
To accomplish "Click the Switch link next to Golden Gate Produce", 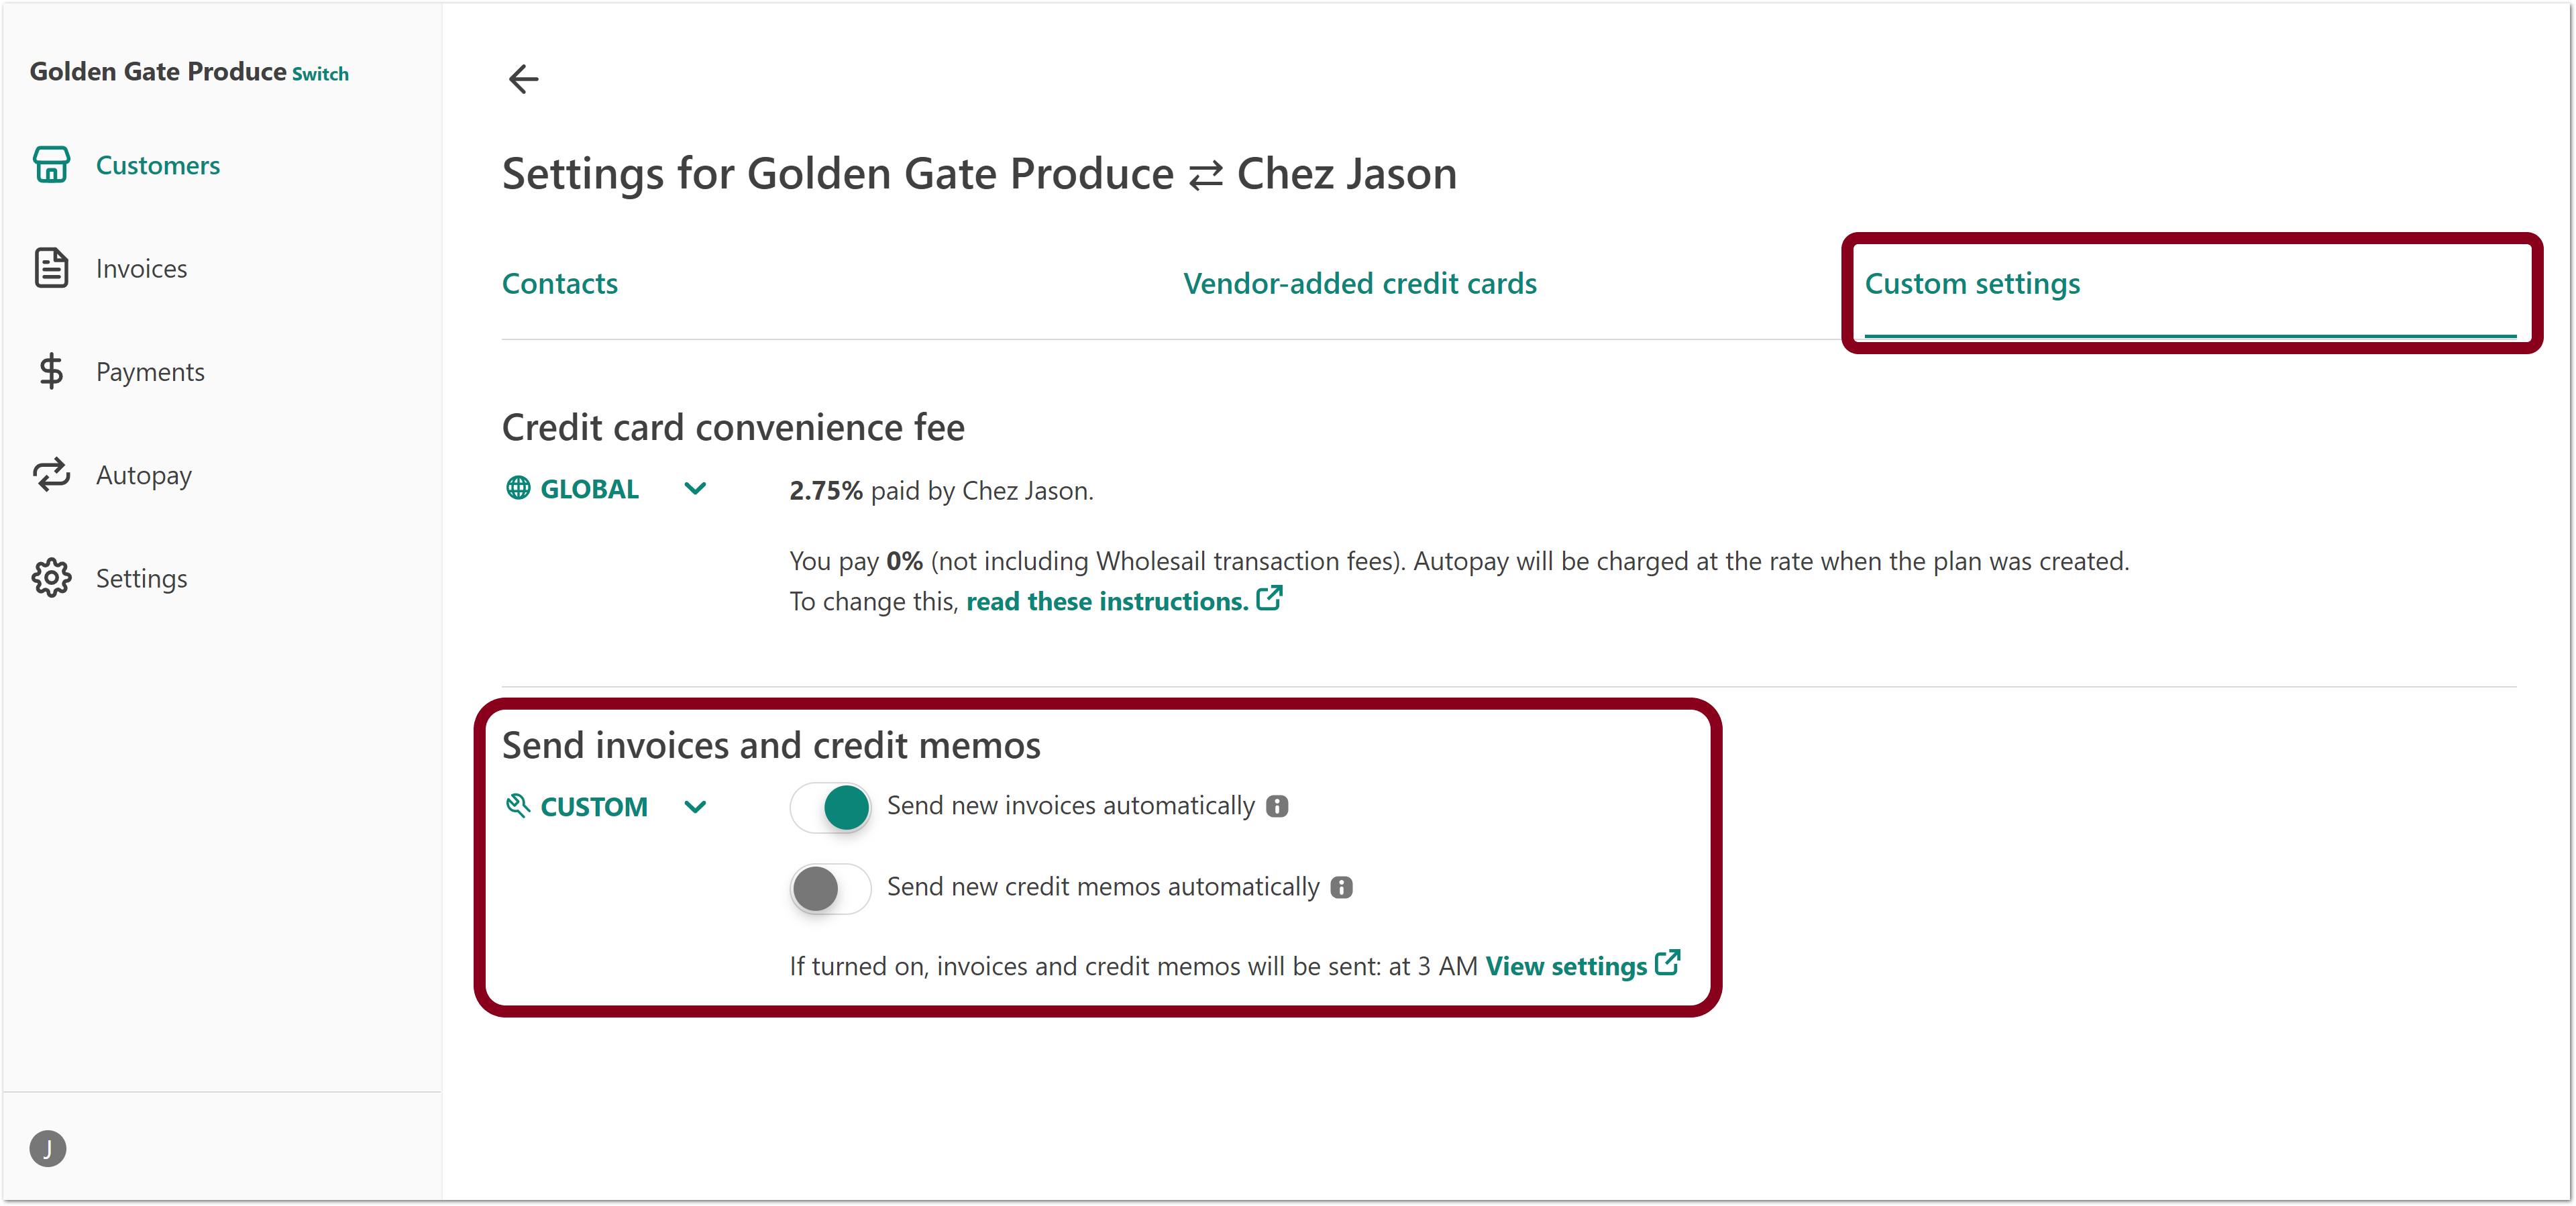I will (319, 74).
